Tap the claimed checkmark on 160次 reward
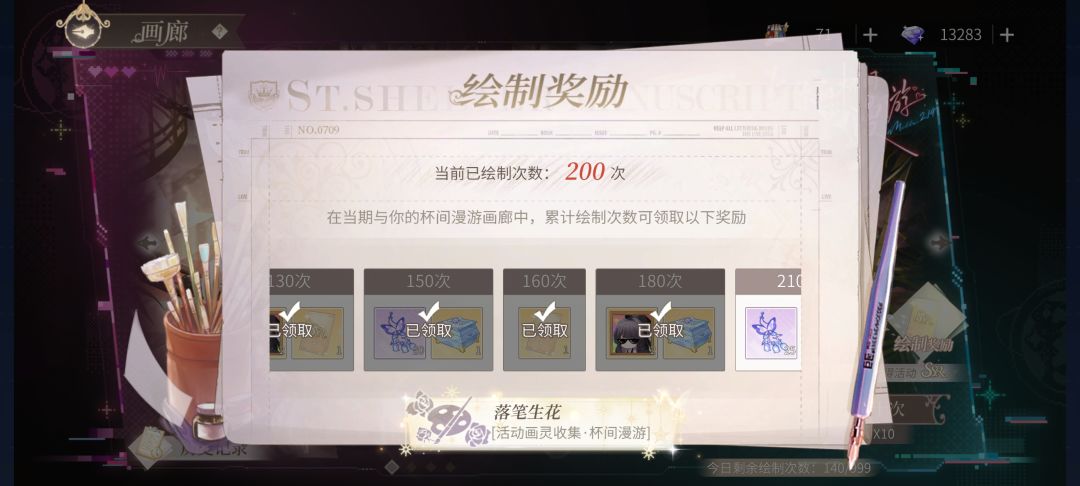Screen dimensions: 1080x486 click(544, 312)
